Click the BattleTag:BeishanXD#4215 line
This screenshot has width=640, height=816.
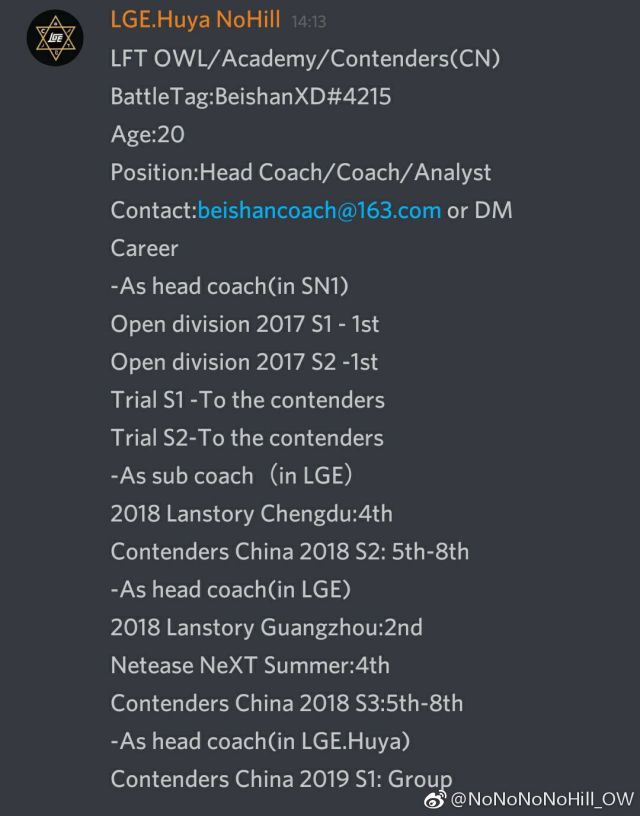(251, 97)
